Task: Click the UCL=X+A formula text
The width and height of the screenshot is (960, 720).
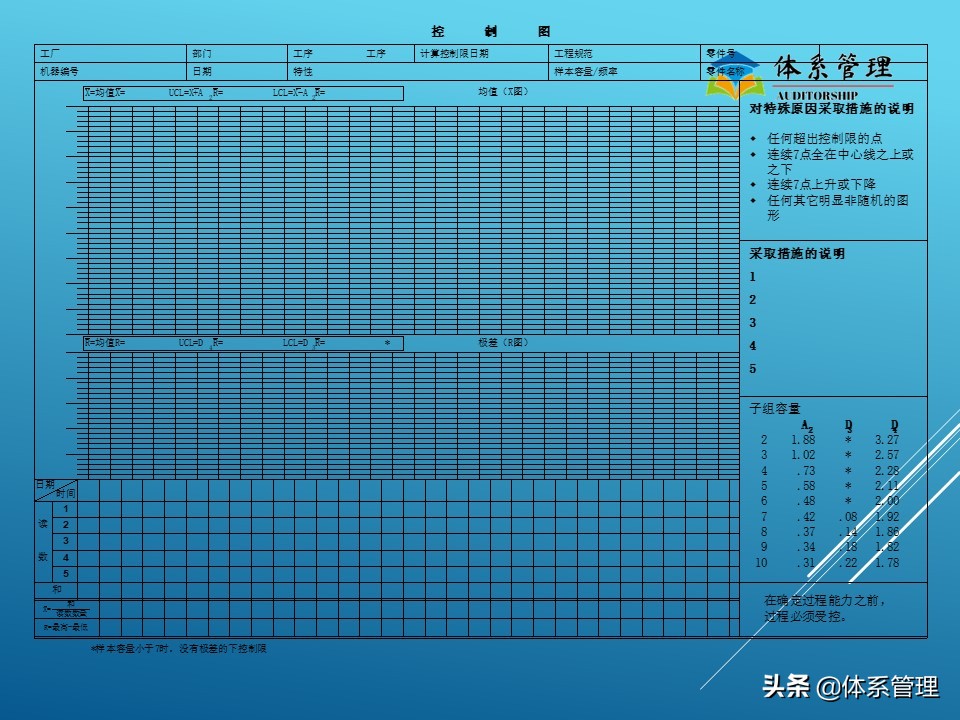Action: pyautogui.click(x=196, y=93)
